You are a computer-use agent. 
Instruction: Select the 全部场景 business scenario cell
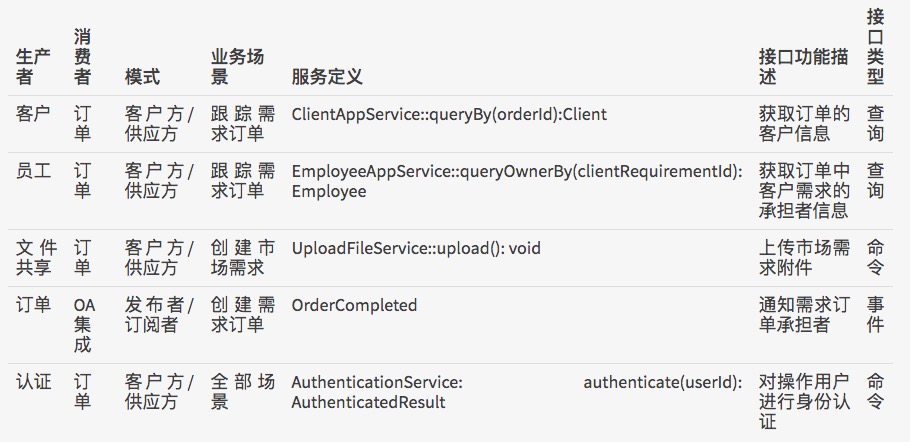click(242, 392)
